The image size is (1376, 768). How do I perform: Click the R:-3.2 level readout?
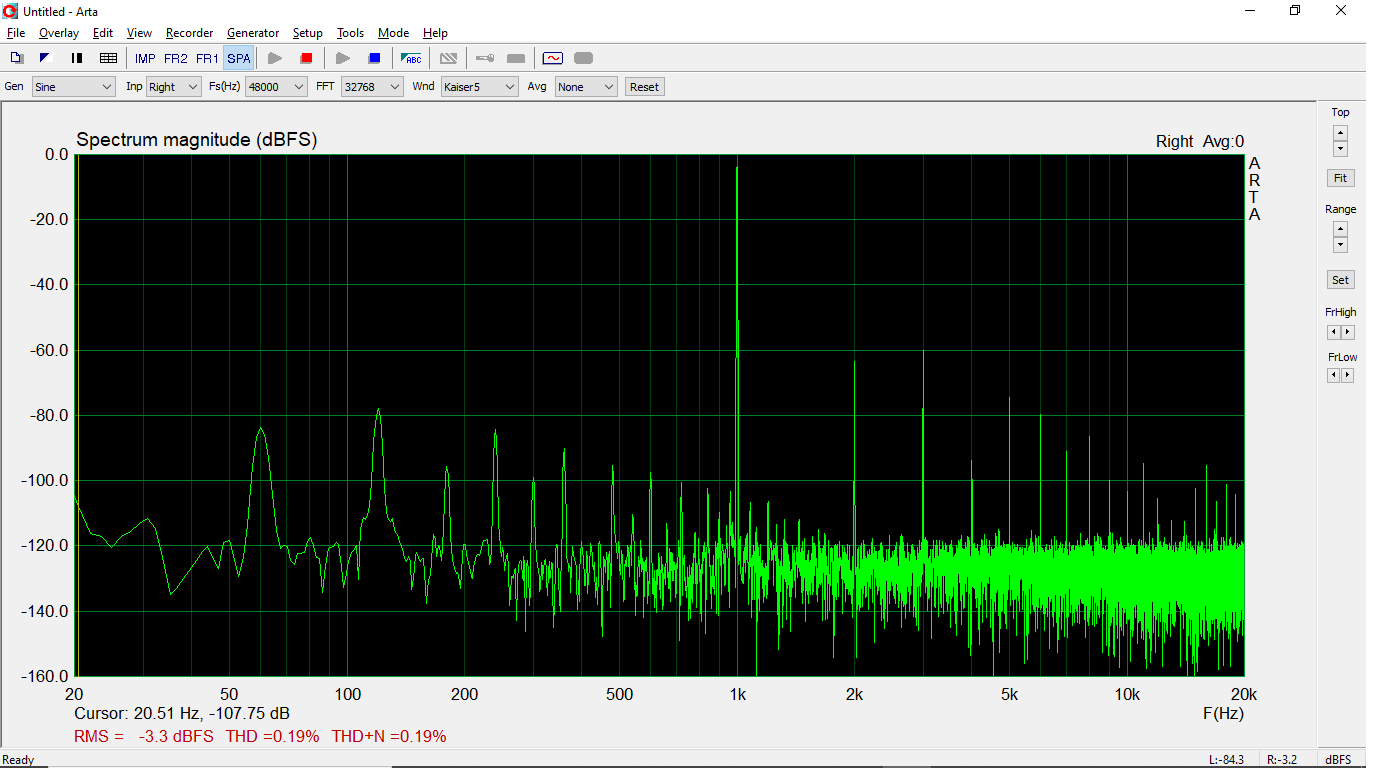pyautogui.click(x=1281, y=760)
